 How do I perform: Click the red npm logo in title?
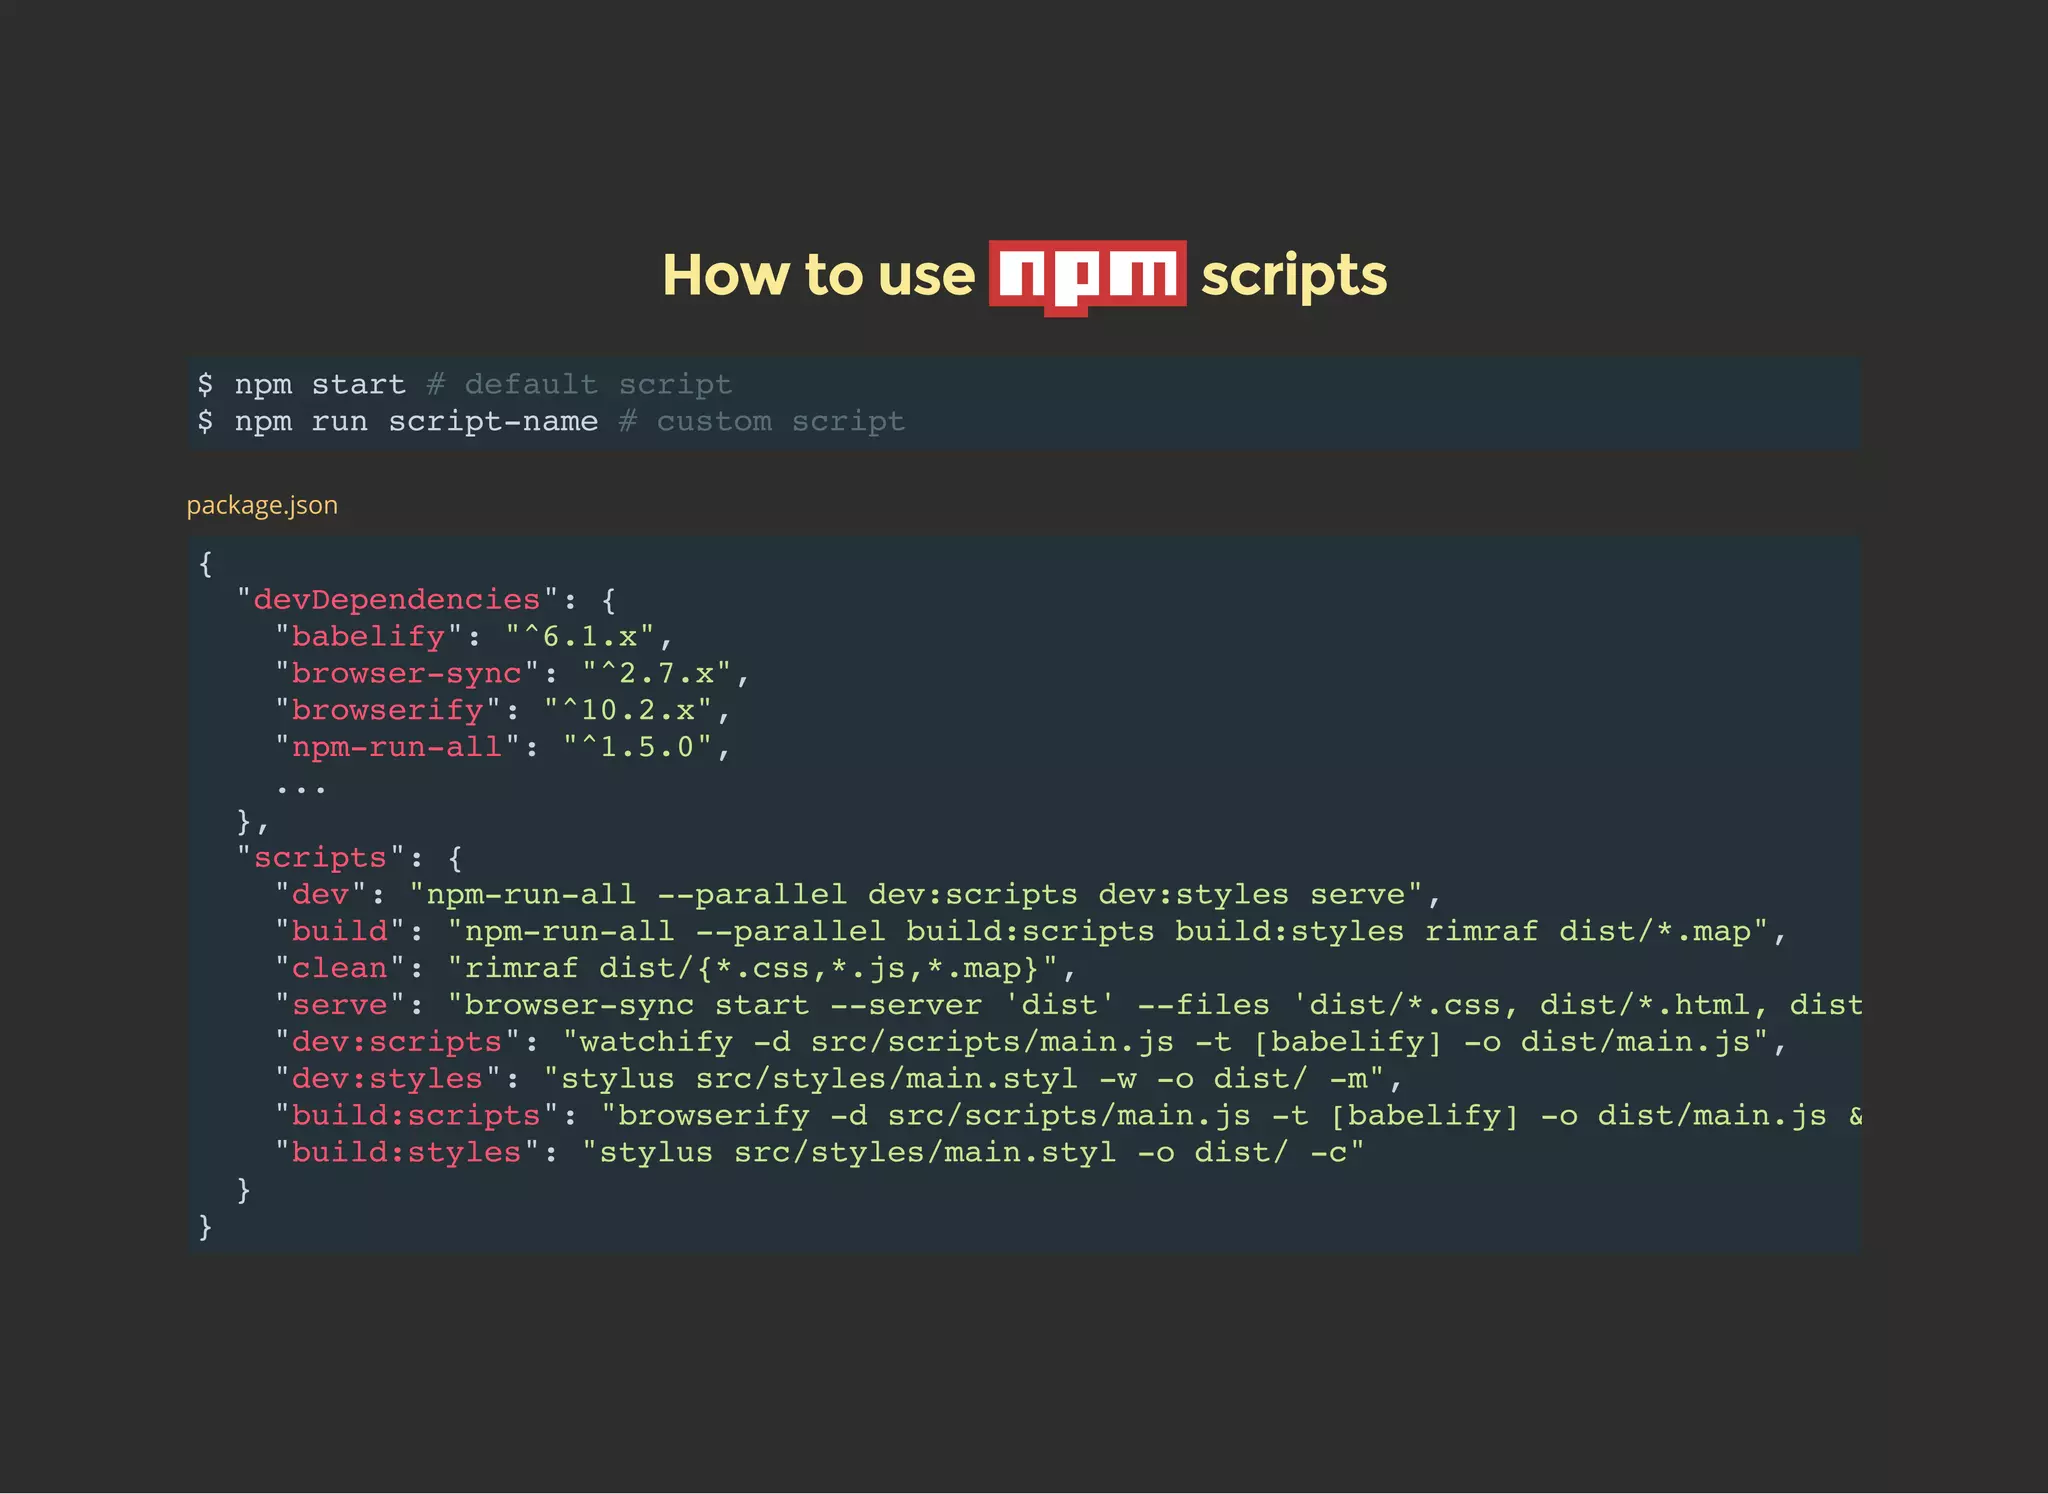(x=1088, y=277)
